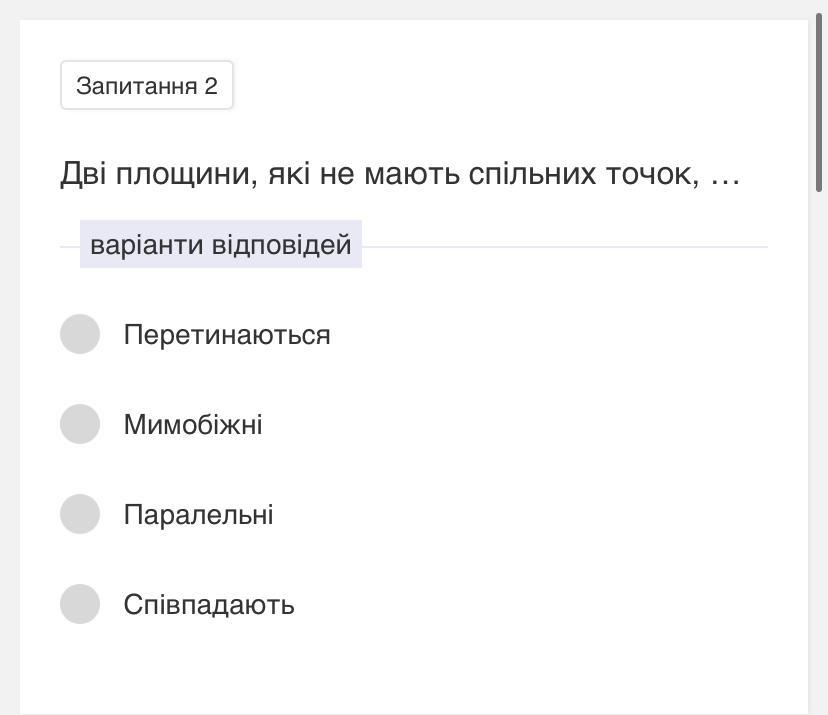Click the "варіанти відповідей" section label
828x715 pixels.
(220, 245)
